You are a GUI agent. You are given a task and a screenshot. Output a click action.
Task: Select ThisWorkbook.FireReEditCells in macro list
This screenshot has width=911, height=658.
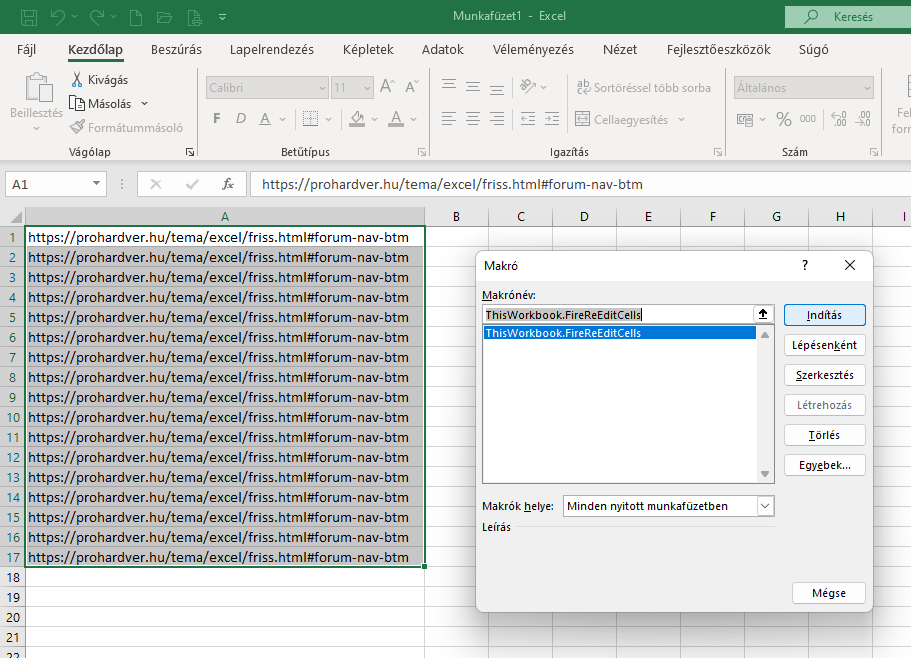coord(619,333)
